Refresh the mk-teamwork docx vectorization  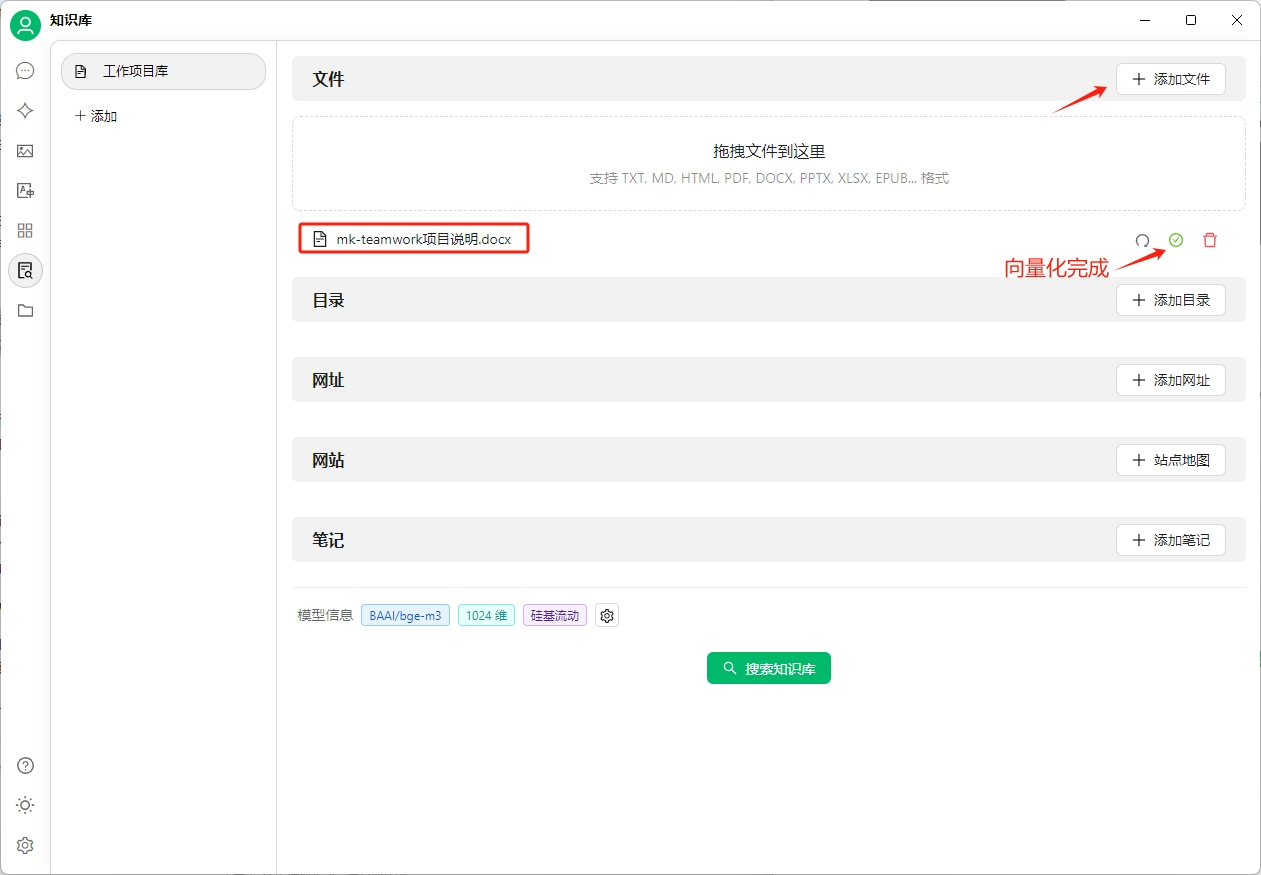1142,240
